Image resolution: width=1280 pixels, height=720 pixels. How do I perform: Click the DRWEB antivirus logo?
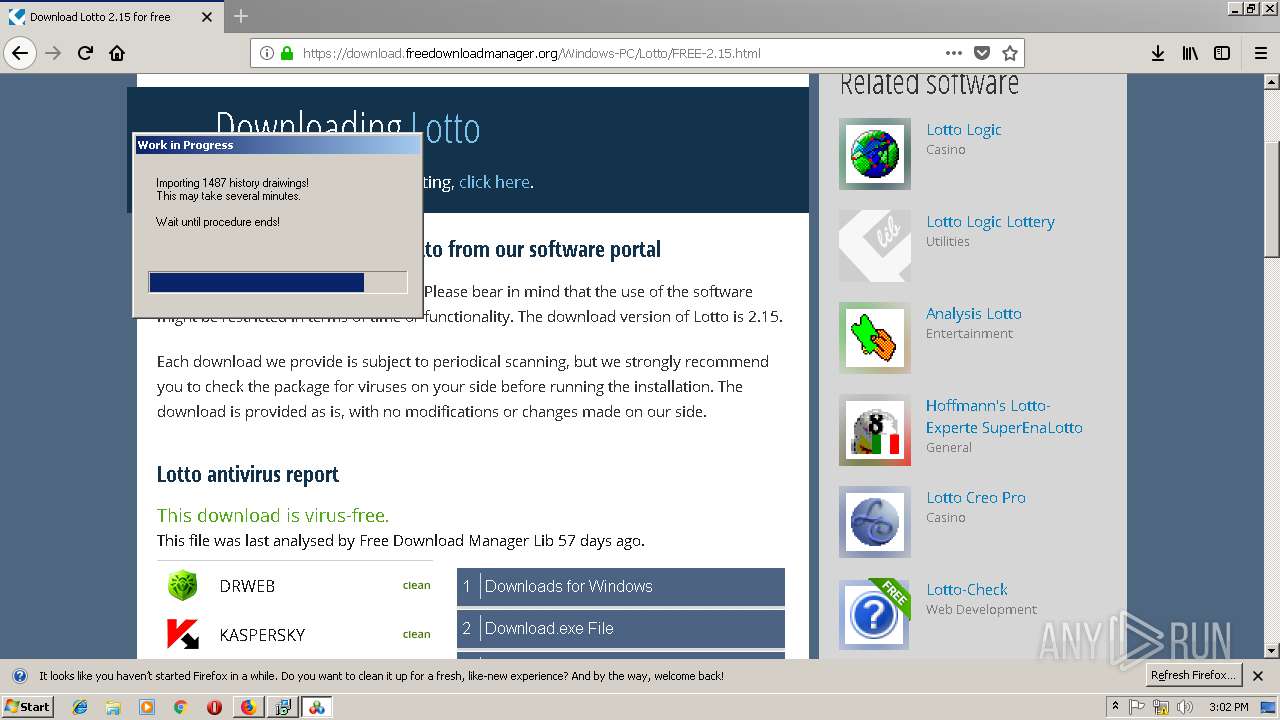pos(182,585)
